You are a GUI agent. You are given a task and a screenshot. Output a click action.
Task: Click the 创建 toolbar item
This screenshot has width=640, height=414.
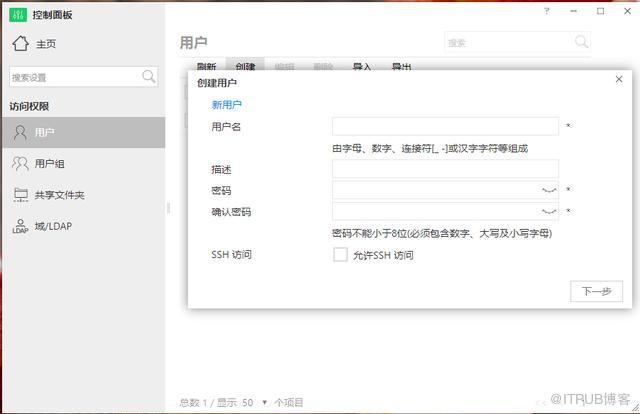(x=245, y=66)
